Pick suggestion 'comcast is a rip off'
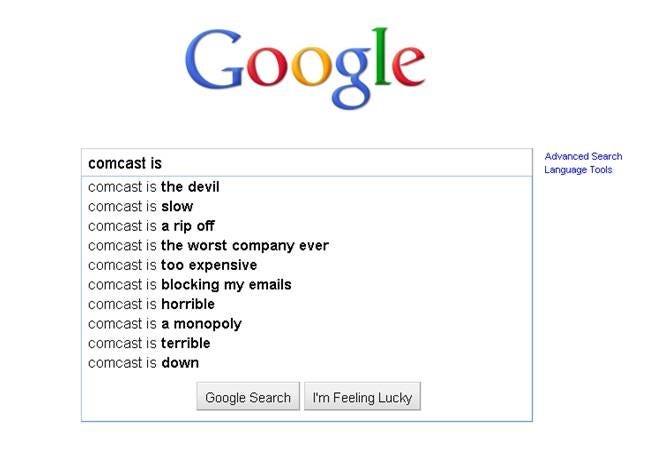Image resolution: width=659 pixels, height=450 pixels. pyautogui.click(x=306, y=226)
